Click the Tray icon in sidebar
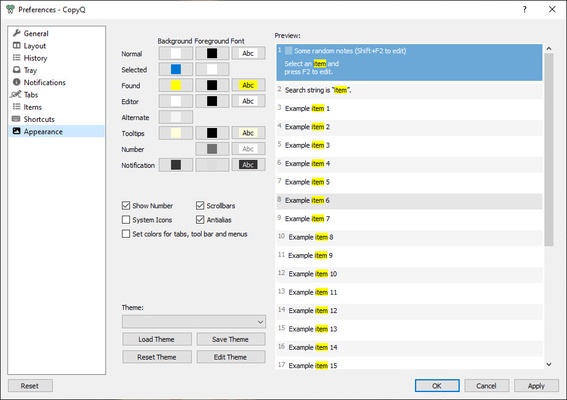567x400 pixels. (17, 70)
